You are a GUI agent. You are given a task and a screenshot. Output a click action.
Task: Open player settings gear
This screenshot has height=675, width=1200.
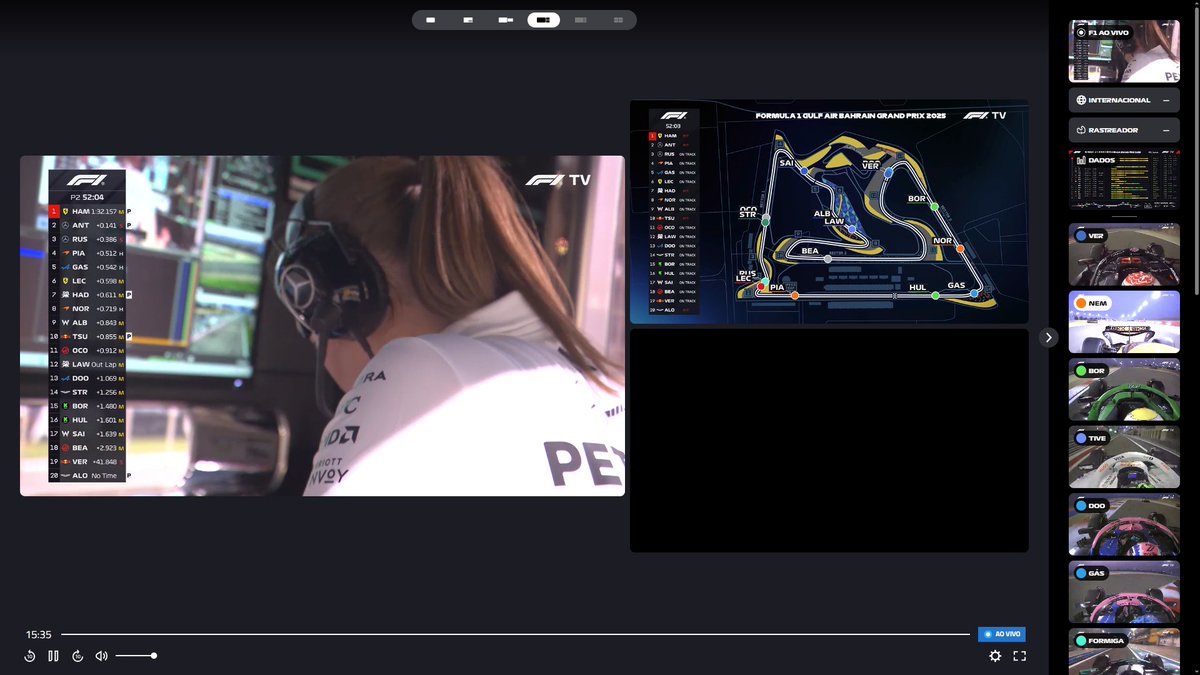click(995, 656)
